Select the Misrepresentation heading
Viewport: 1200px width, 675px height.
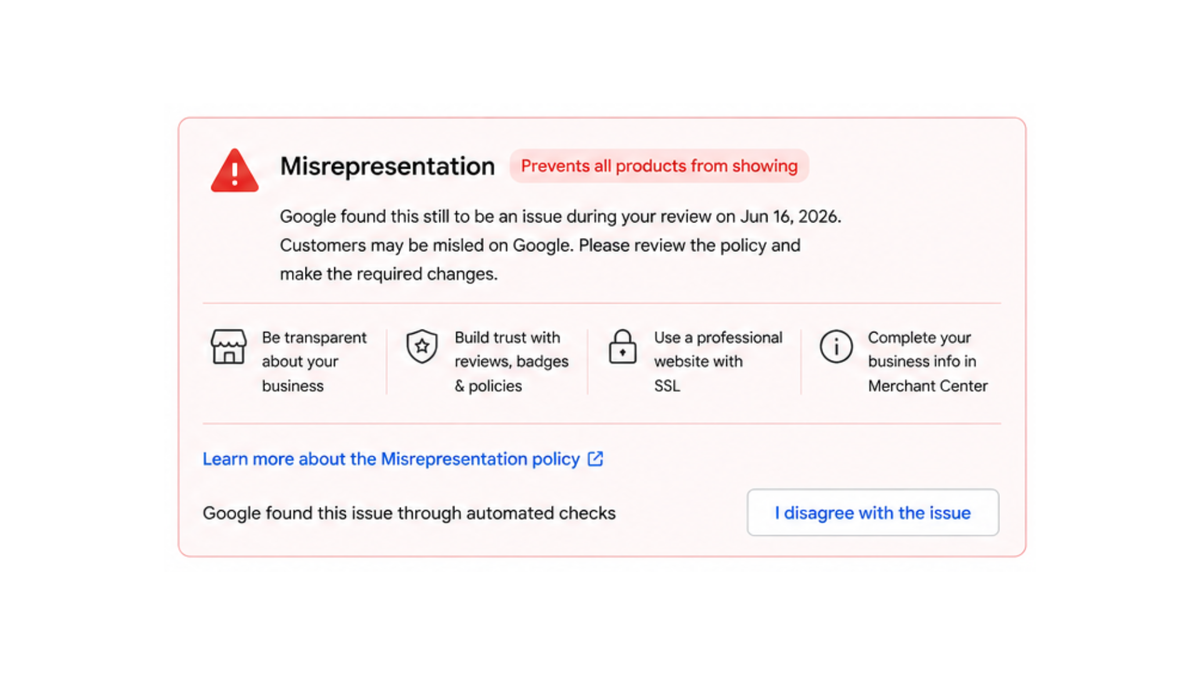387,166
